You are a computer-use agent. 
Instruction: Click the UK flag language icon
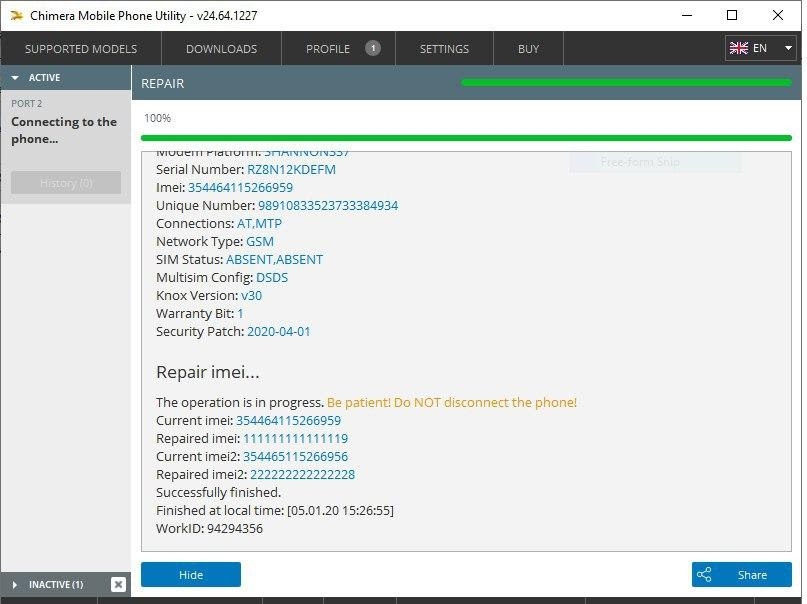click(x=739, y=48)
